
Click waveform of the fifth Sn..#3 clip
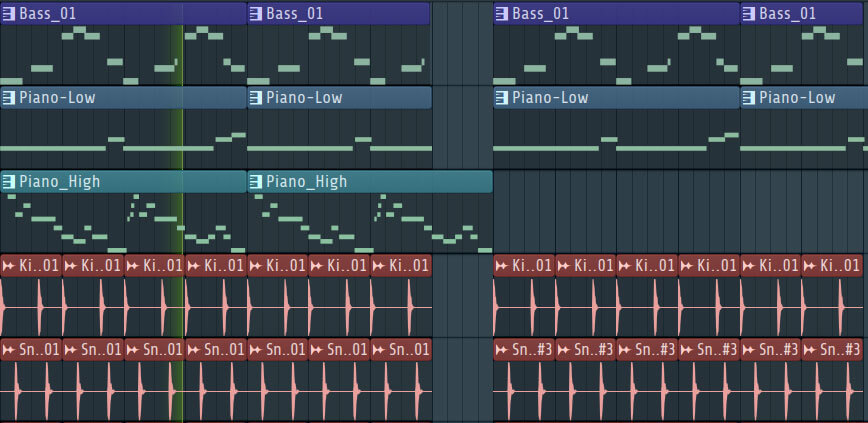770,390
